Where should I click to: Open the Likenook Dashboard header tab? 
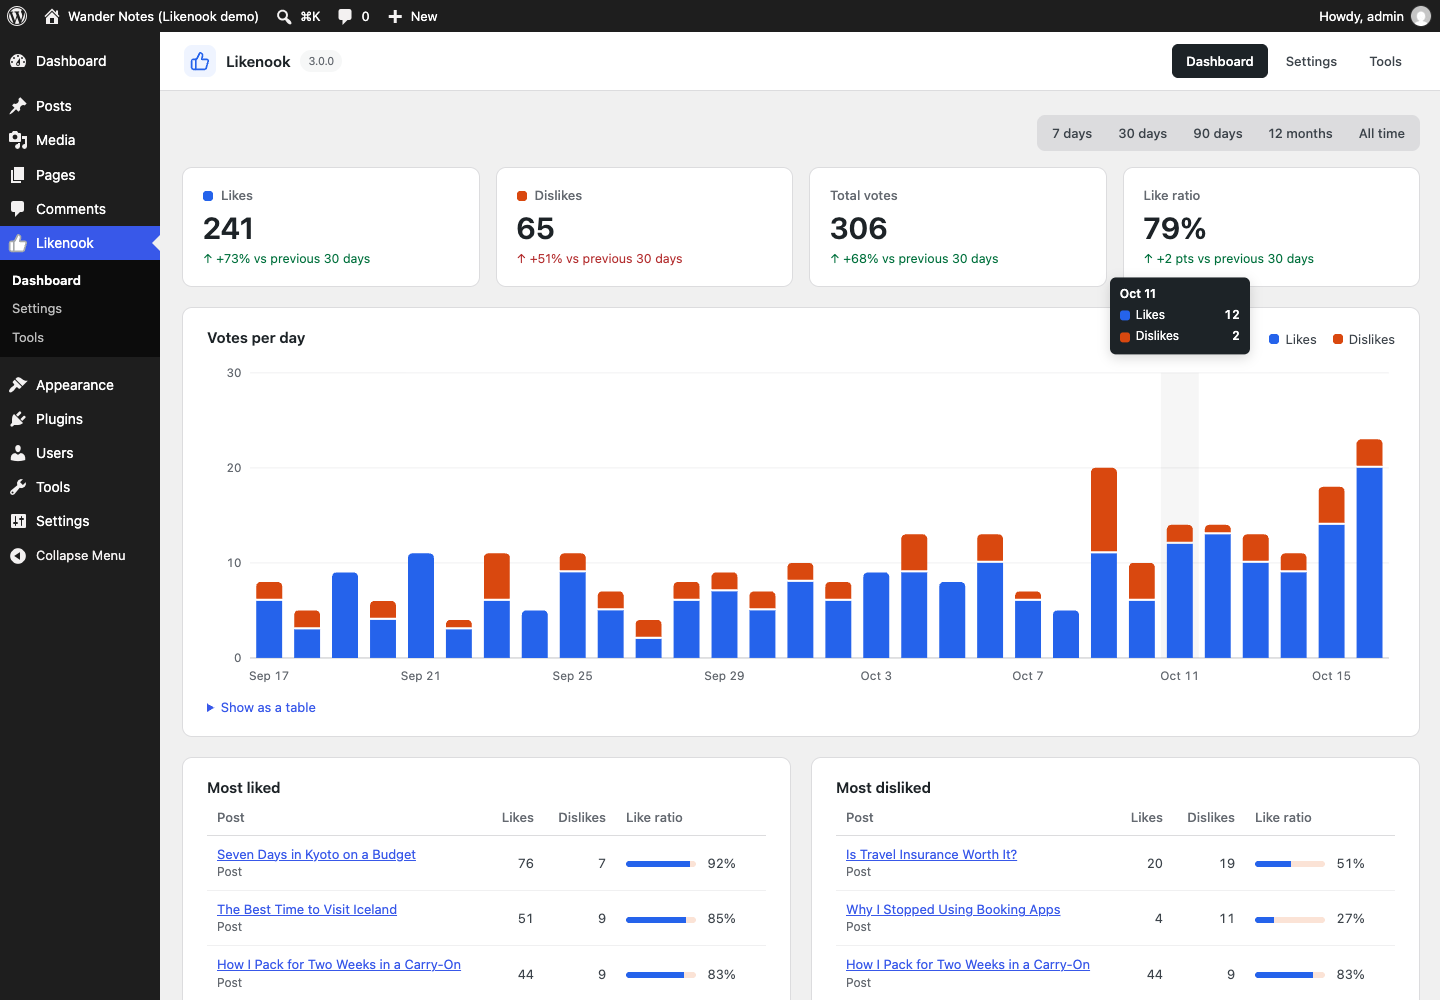click(1220, 61)
